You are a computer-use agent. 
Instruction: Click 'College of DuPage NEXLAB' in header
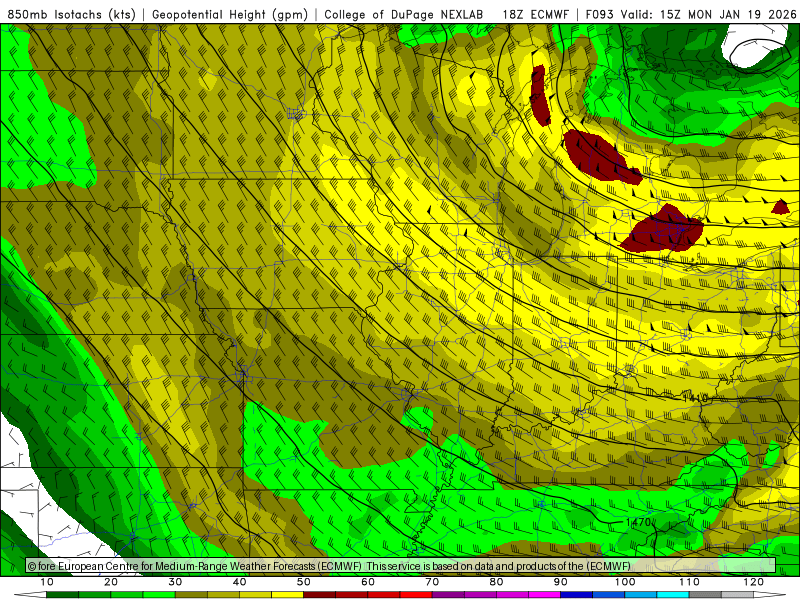(404, 15)
